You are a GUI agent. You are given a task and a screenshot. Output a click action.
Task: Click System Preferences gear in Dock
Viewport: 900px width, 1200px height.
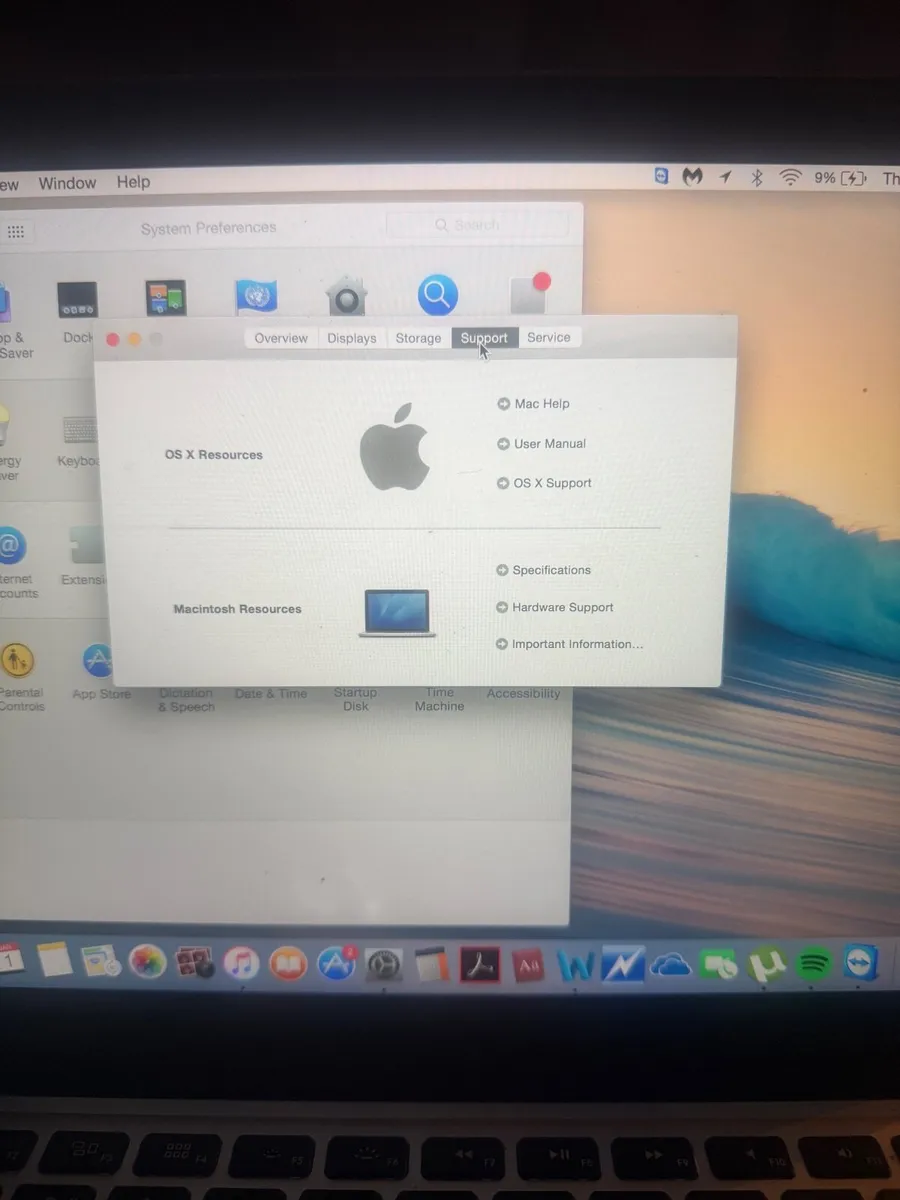coord(384,965)
